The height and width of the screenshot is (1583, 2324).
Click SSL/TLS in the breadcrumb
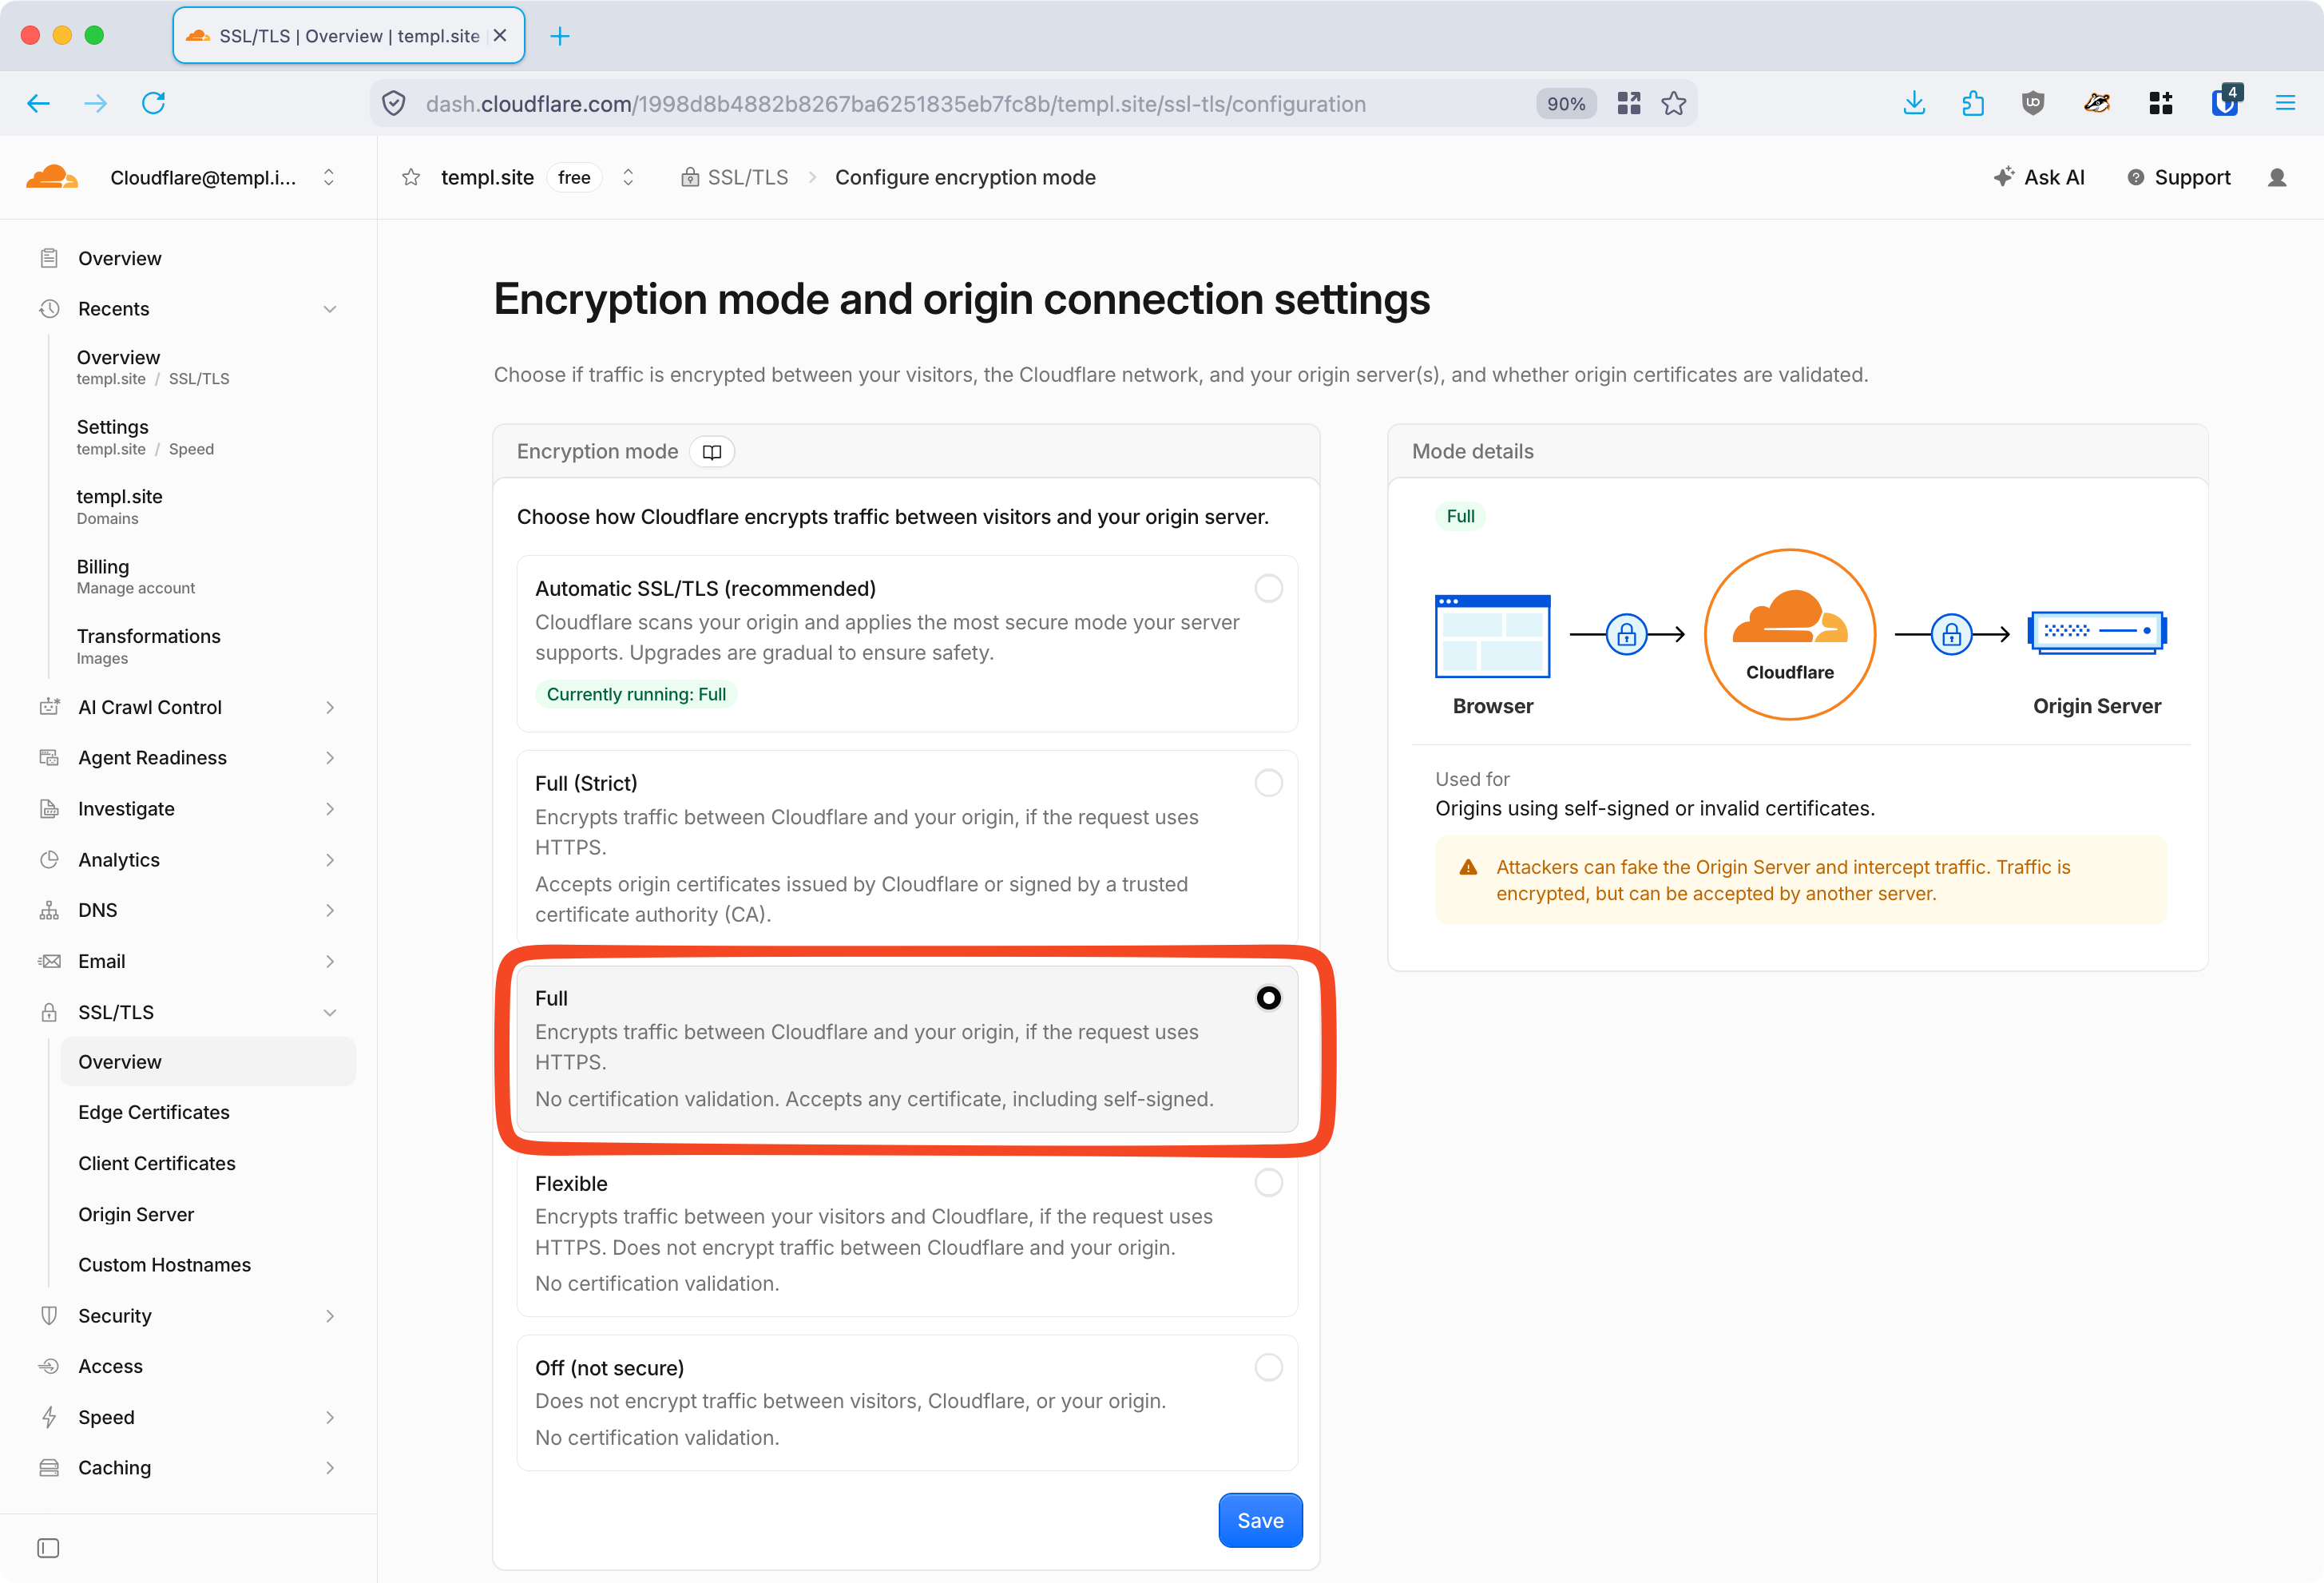pyautogui.click(x=735, y=177)
